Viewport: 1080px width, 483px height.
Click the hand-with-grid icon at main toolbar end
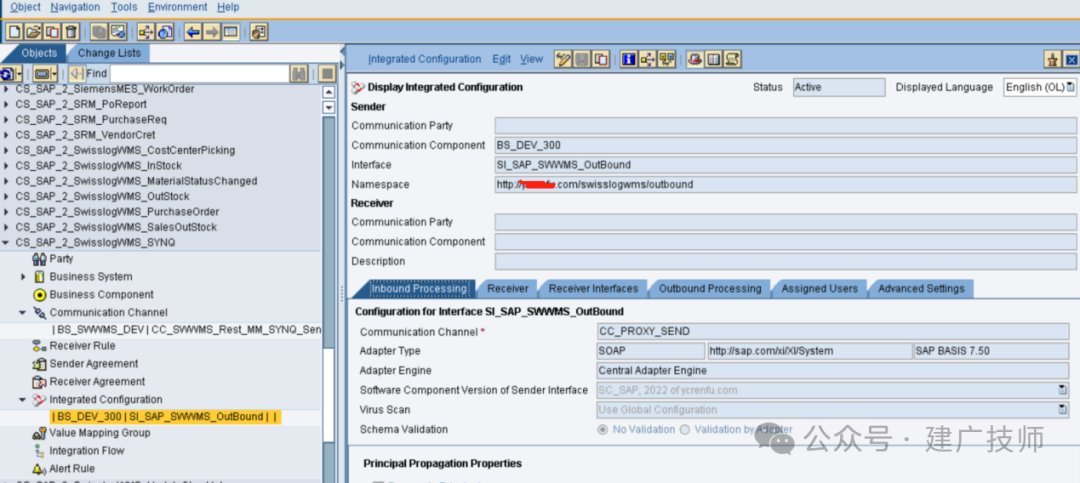[259, 32]
